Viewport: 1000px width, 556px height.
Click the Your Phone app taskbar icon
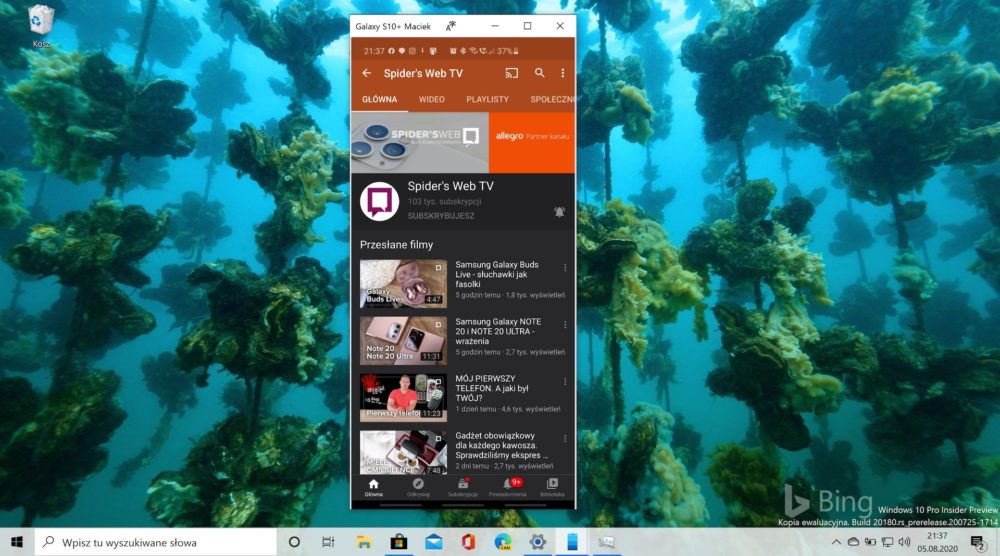pos(572,542)
